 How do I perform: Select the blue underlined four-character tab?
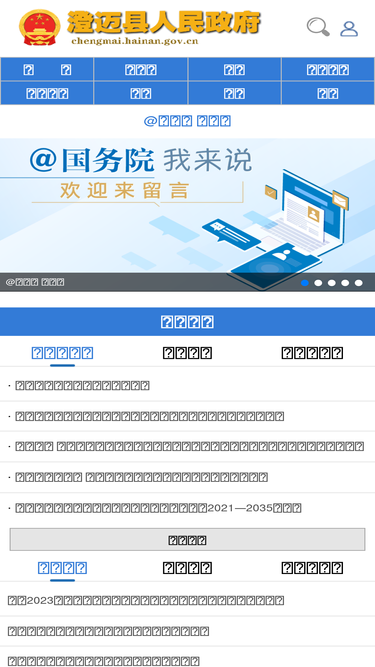pyautogui.click(x=62, y=567)
